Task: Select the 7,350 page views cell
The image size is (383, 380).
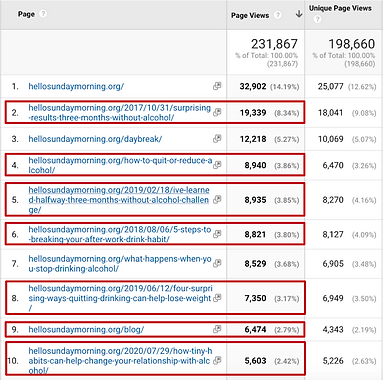Action: click(255, 298)
